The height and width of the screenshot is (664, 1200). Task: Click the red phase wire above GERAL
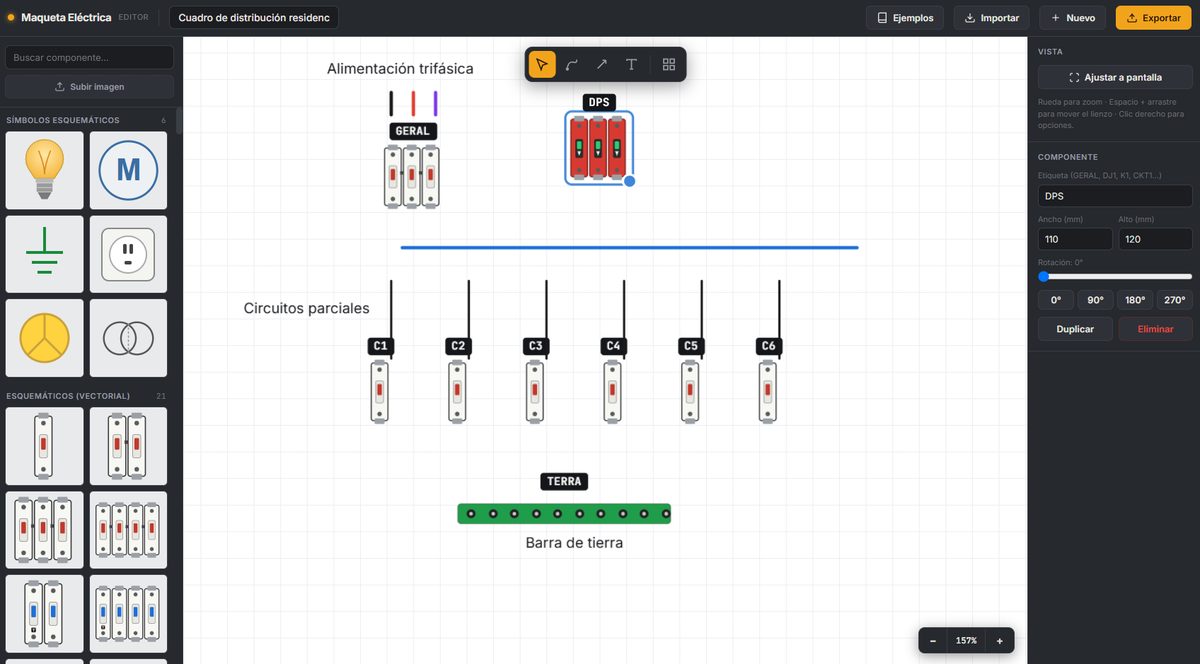413,103
